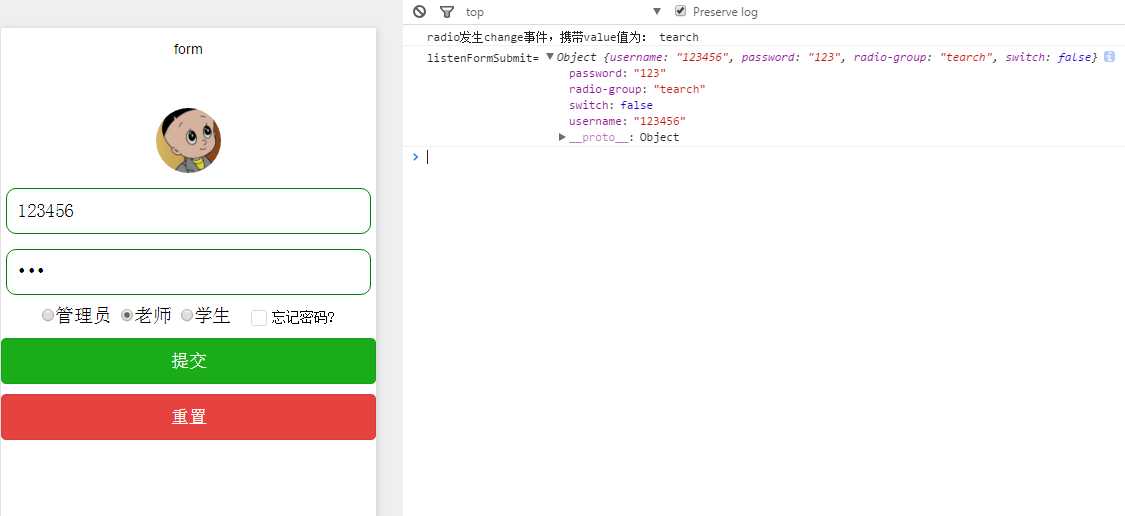Clear the console with the ban icon
Viewport: 1125px width, 516px height.
420,11
